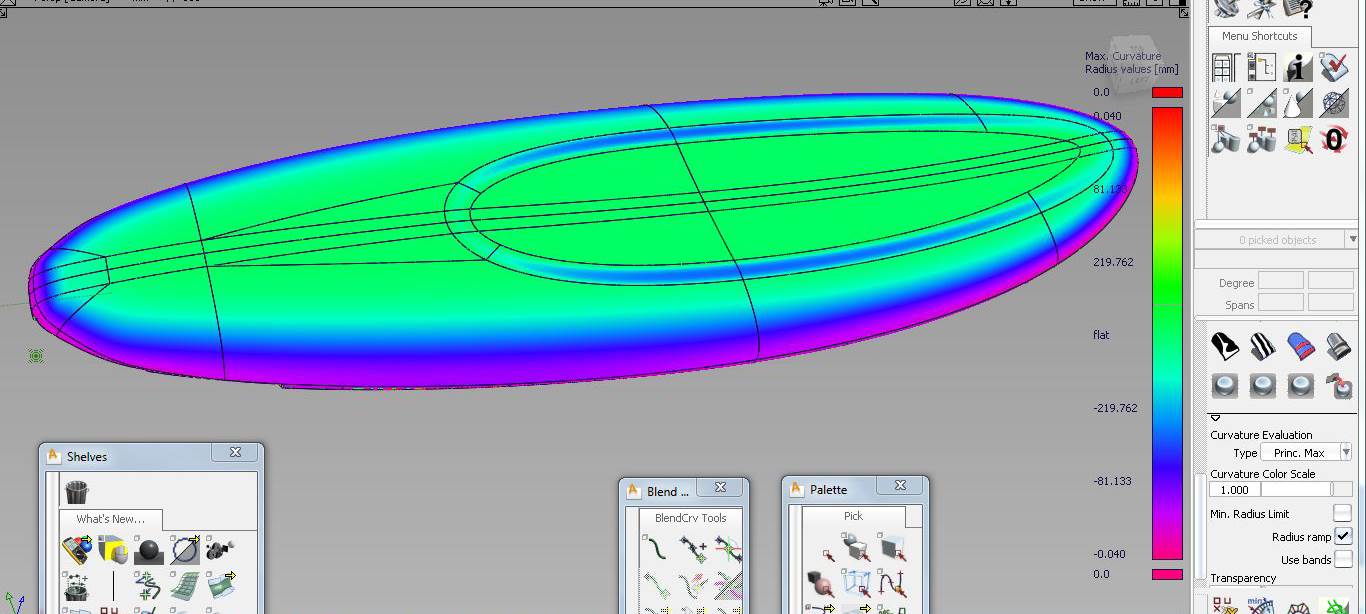
Task: Enable the Use bands checkbox
Action: click(x=1342, y=559)
